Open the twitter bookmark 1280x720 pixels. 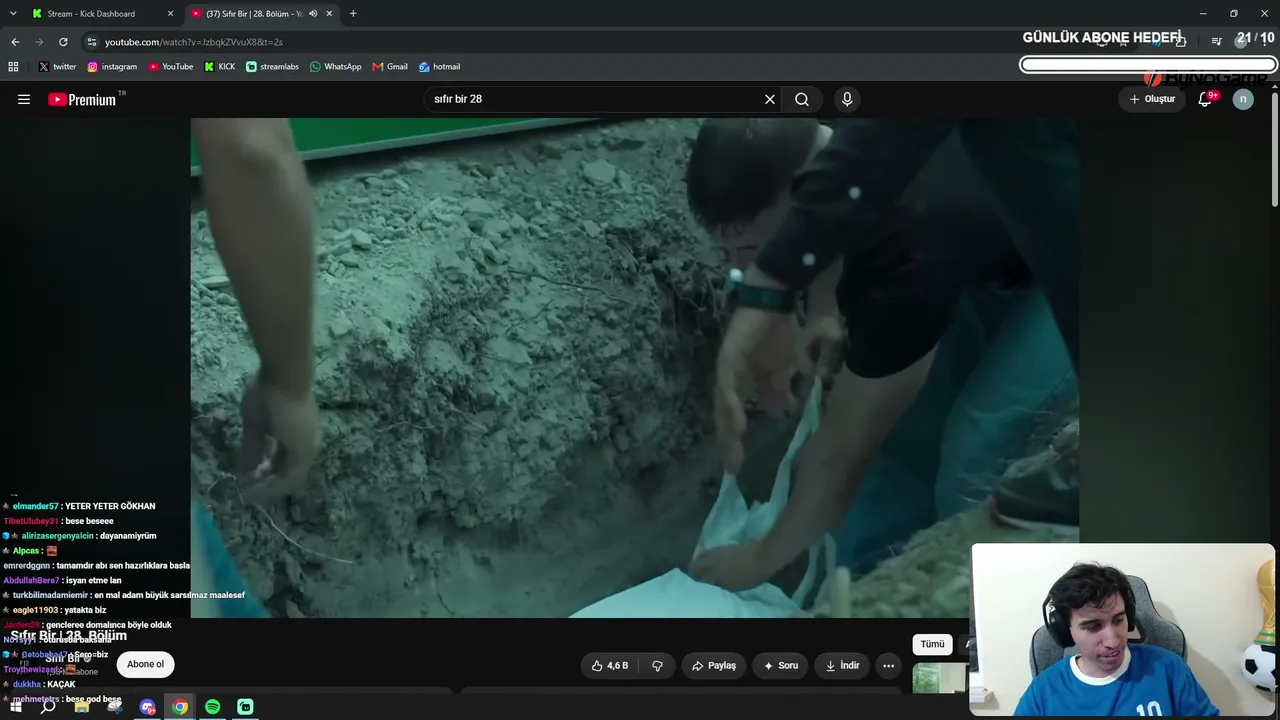(x=57, y=67)
